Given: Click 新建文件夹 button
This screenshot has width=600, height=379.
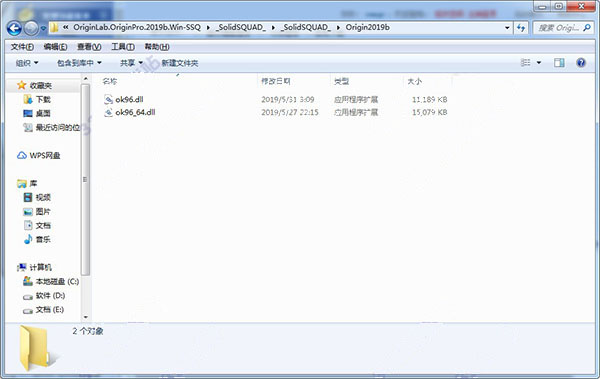Looking at the screenshot, I should point(179,63).
